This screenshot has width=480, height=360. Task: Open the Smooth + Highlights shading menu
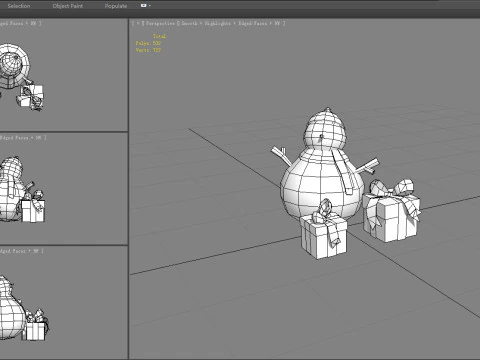tap(206, 23)
